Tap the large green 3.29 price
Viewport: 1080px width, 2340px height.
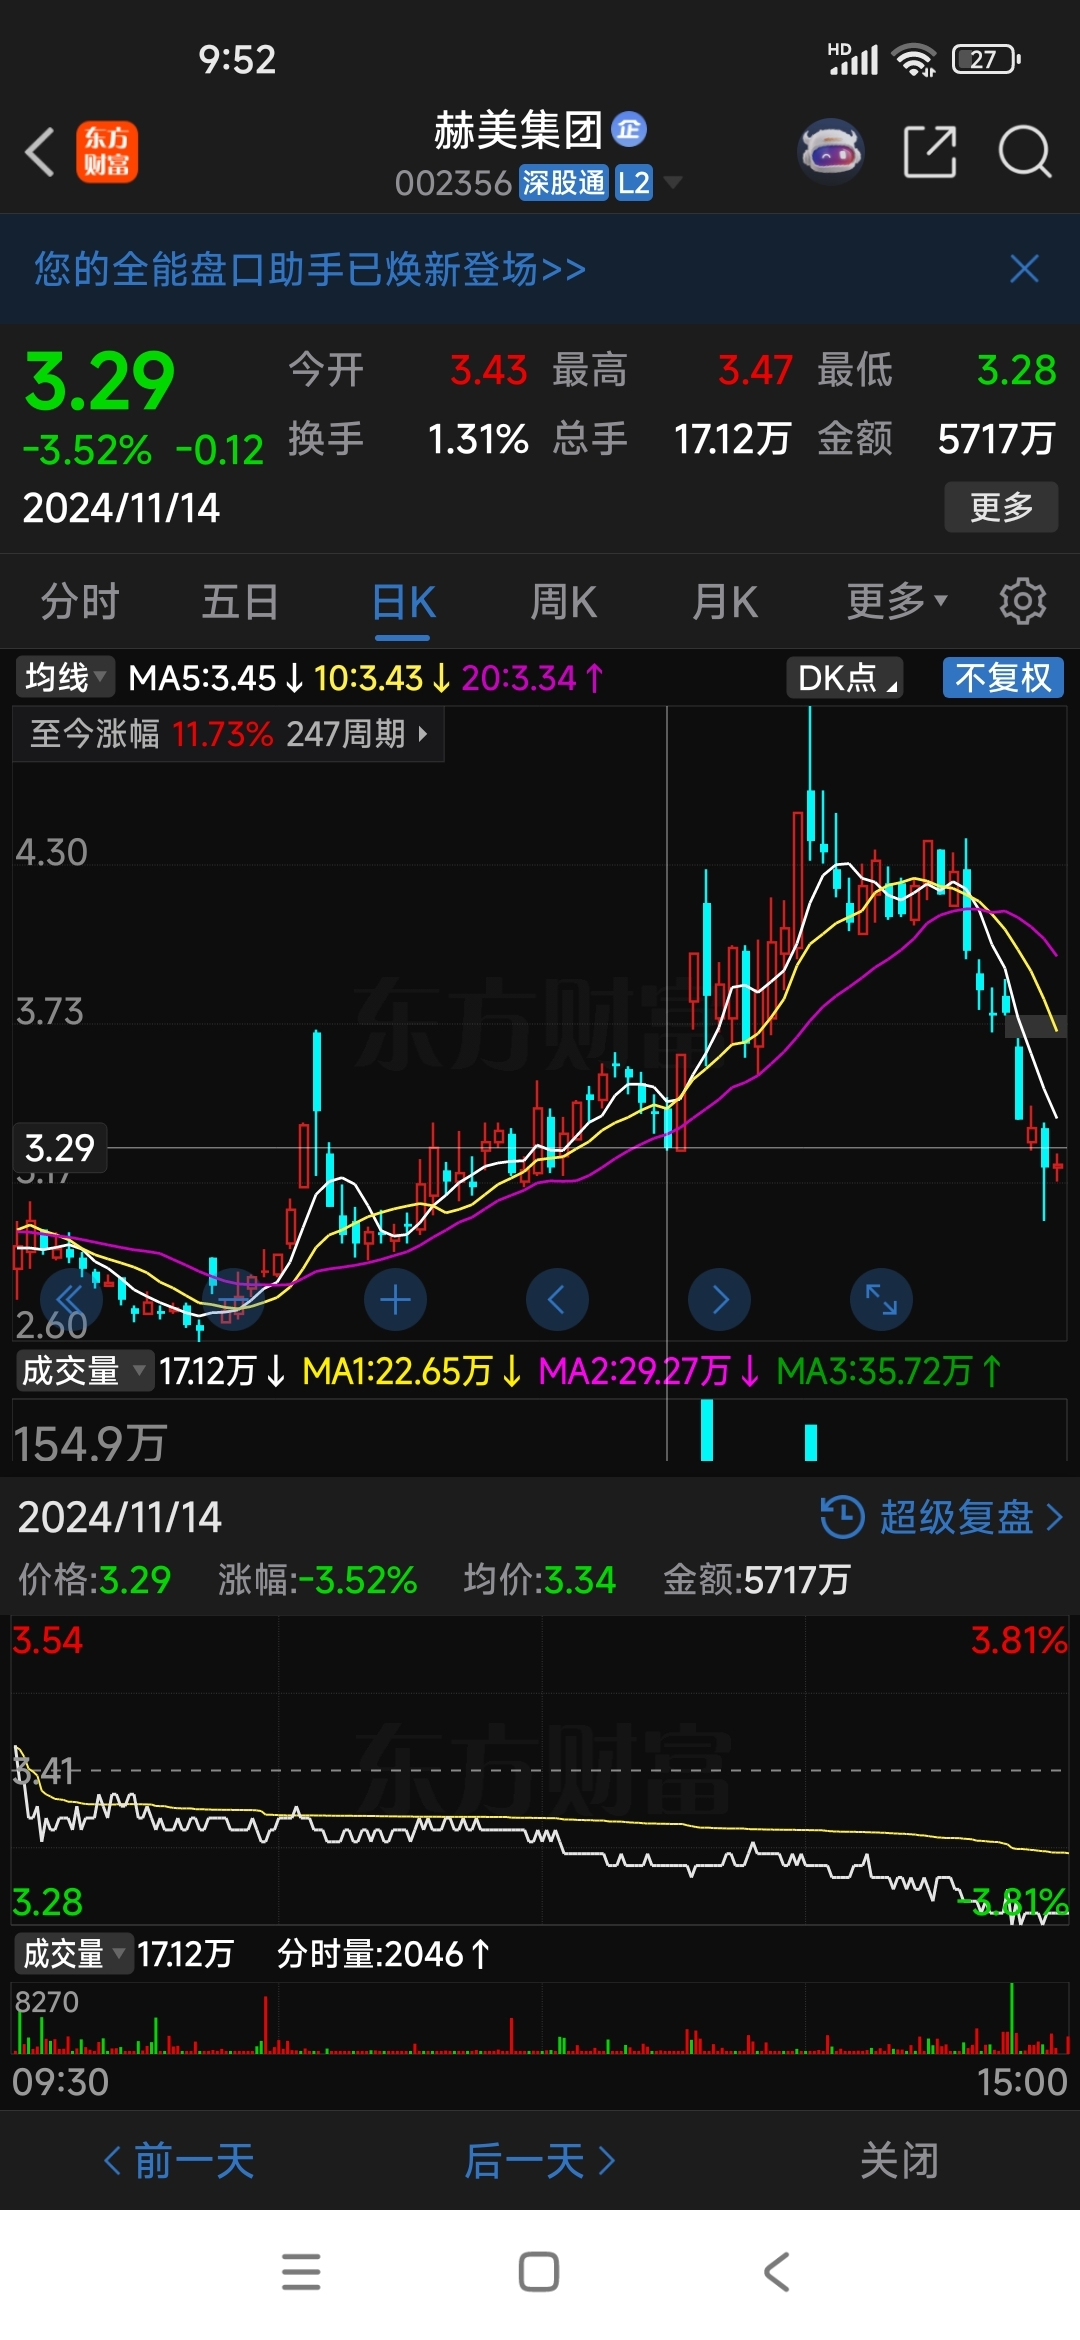(x=100, y=381)
